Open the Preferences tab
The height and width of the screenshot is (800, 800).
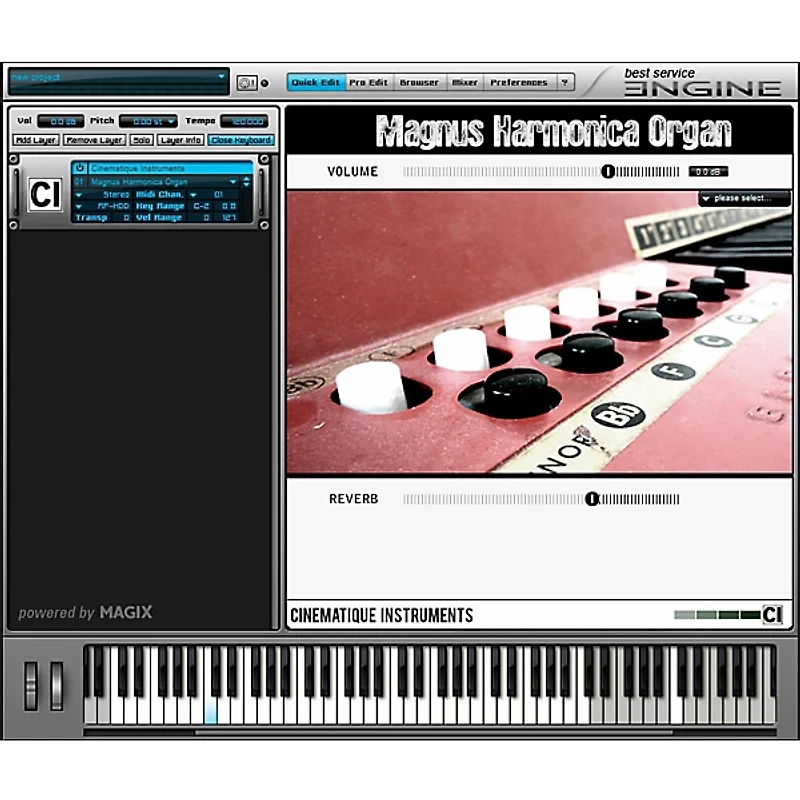point(519,82)
